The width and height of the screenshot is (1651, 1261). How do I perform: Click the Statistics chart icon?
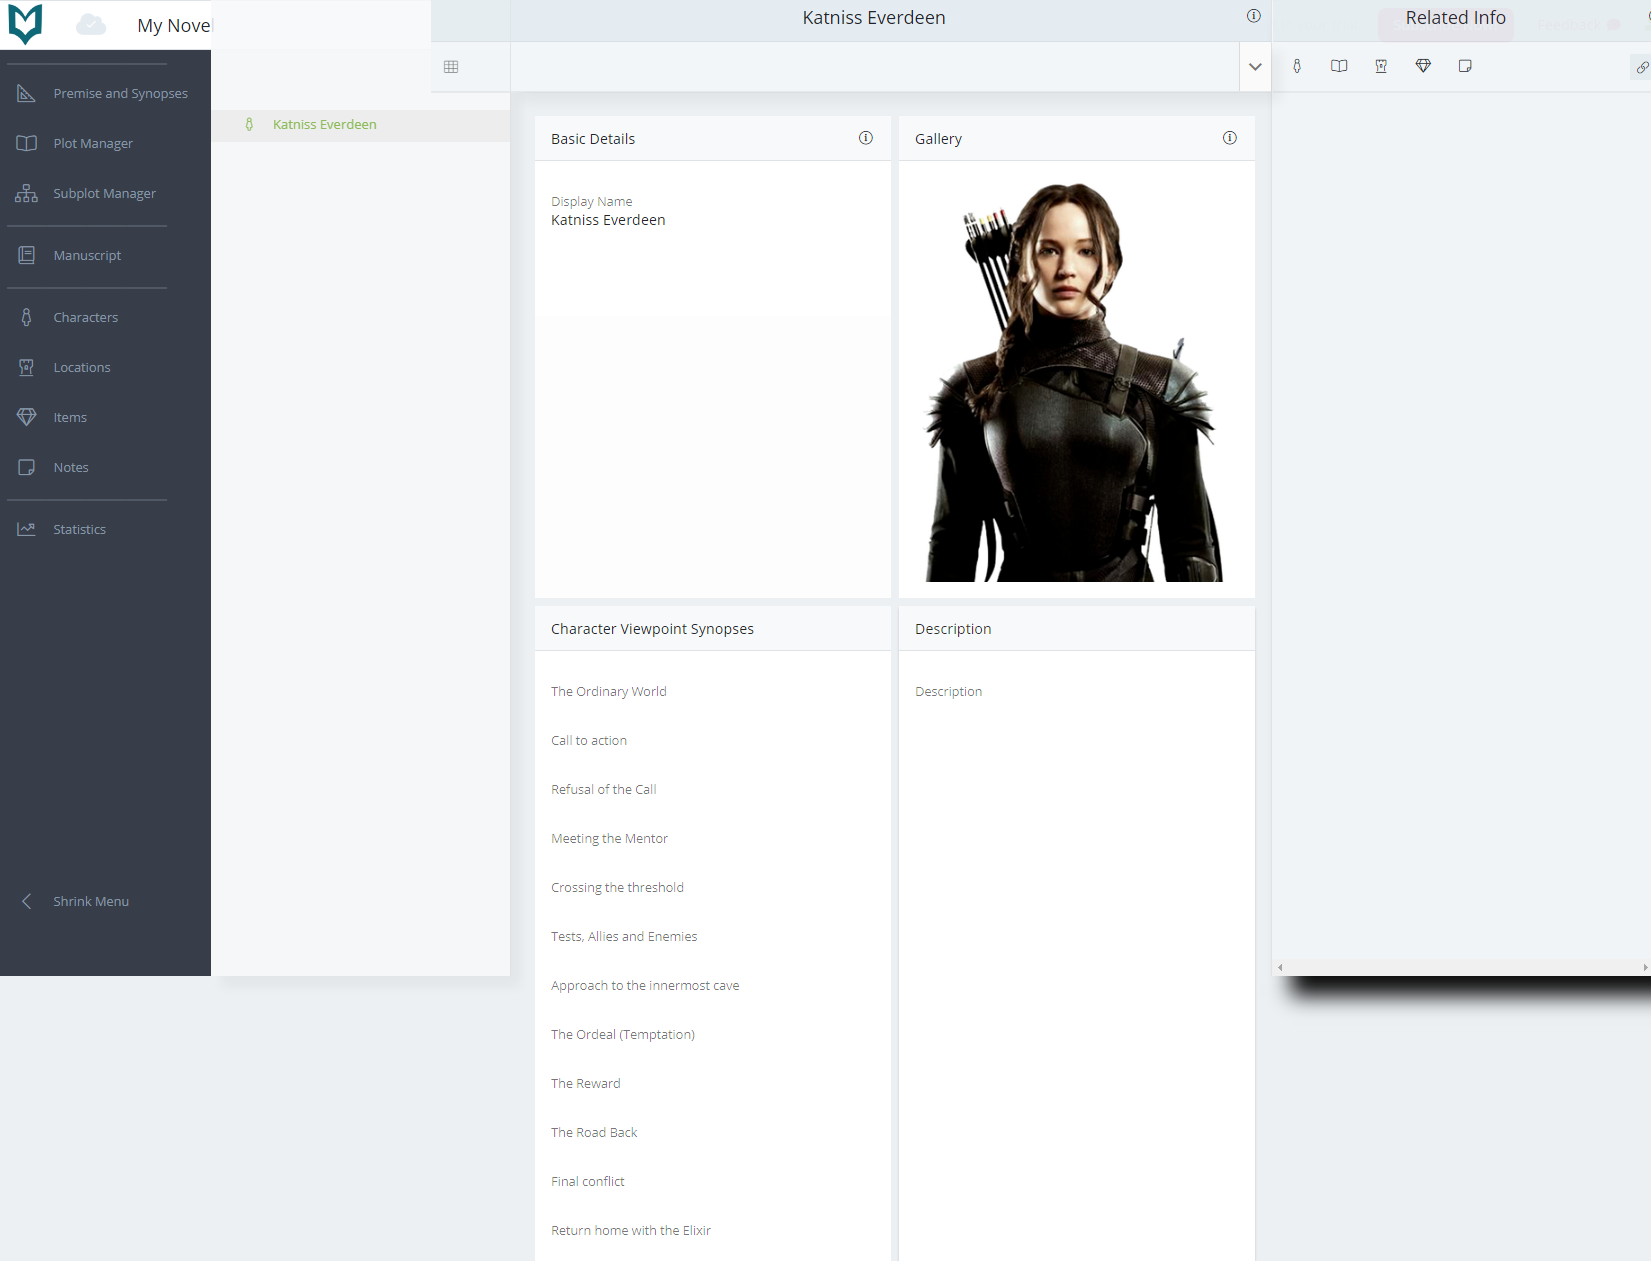tap(27, 529)
